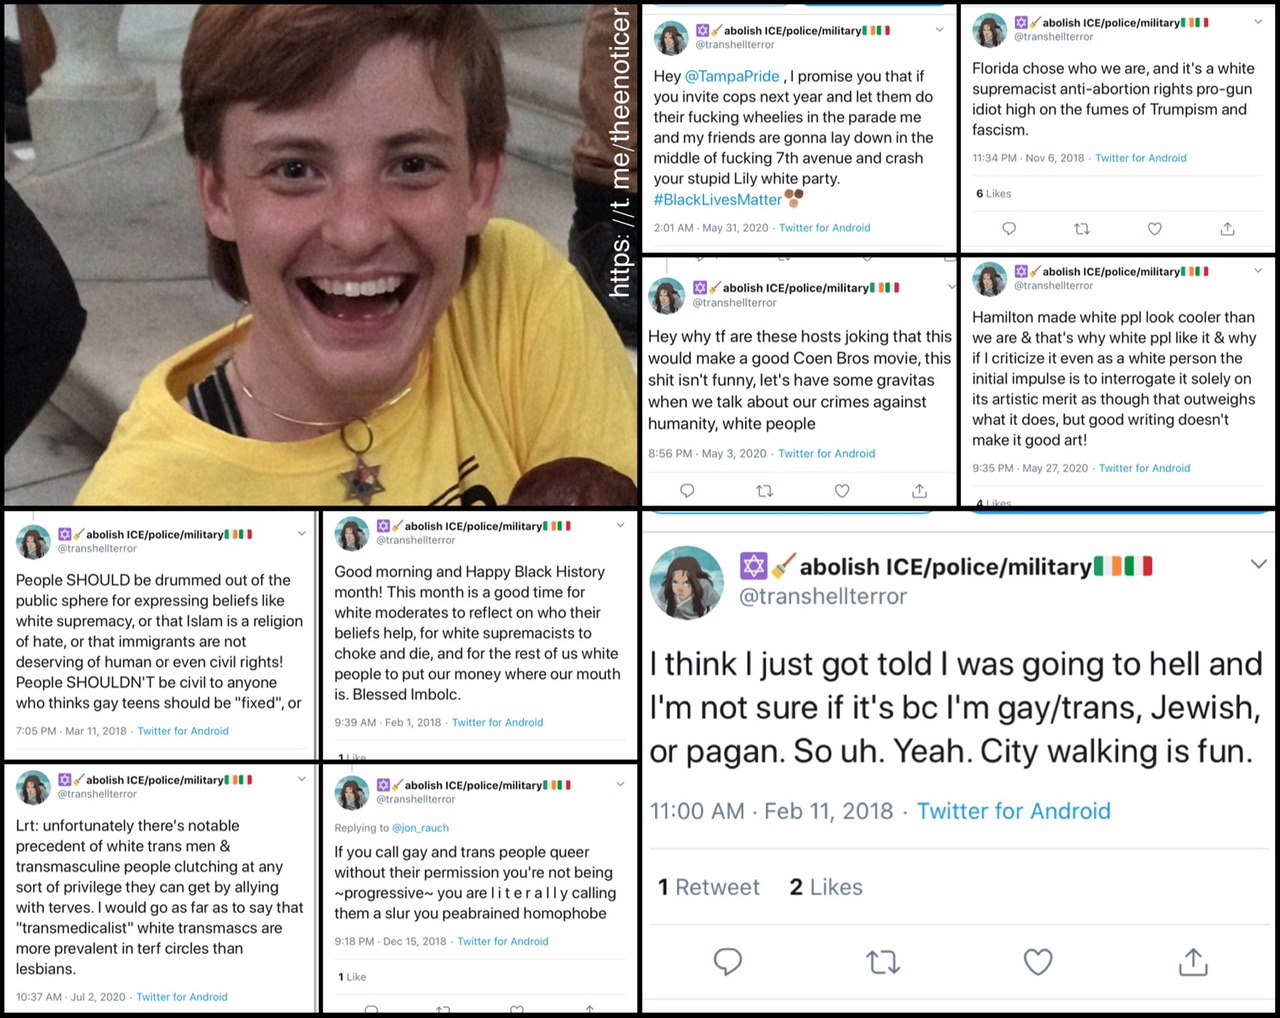Retweet the "Florida chose who we are" tweet
This screenshot has height=1018, width=1280.
[x=1081, y=229]
